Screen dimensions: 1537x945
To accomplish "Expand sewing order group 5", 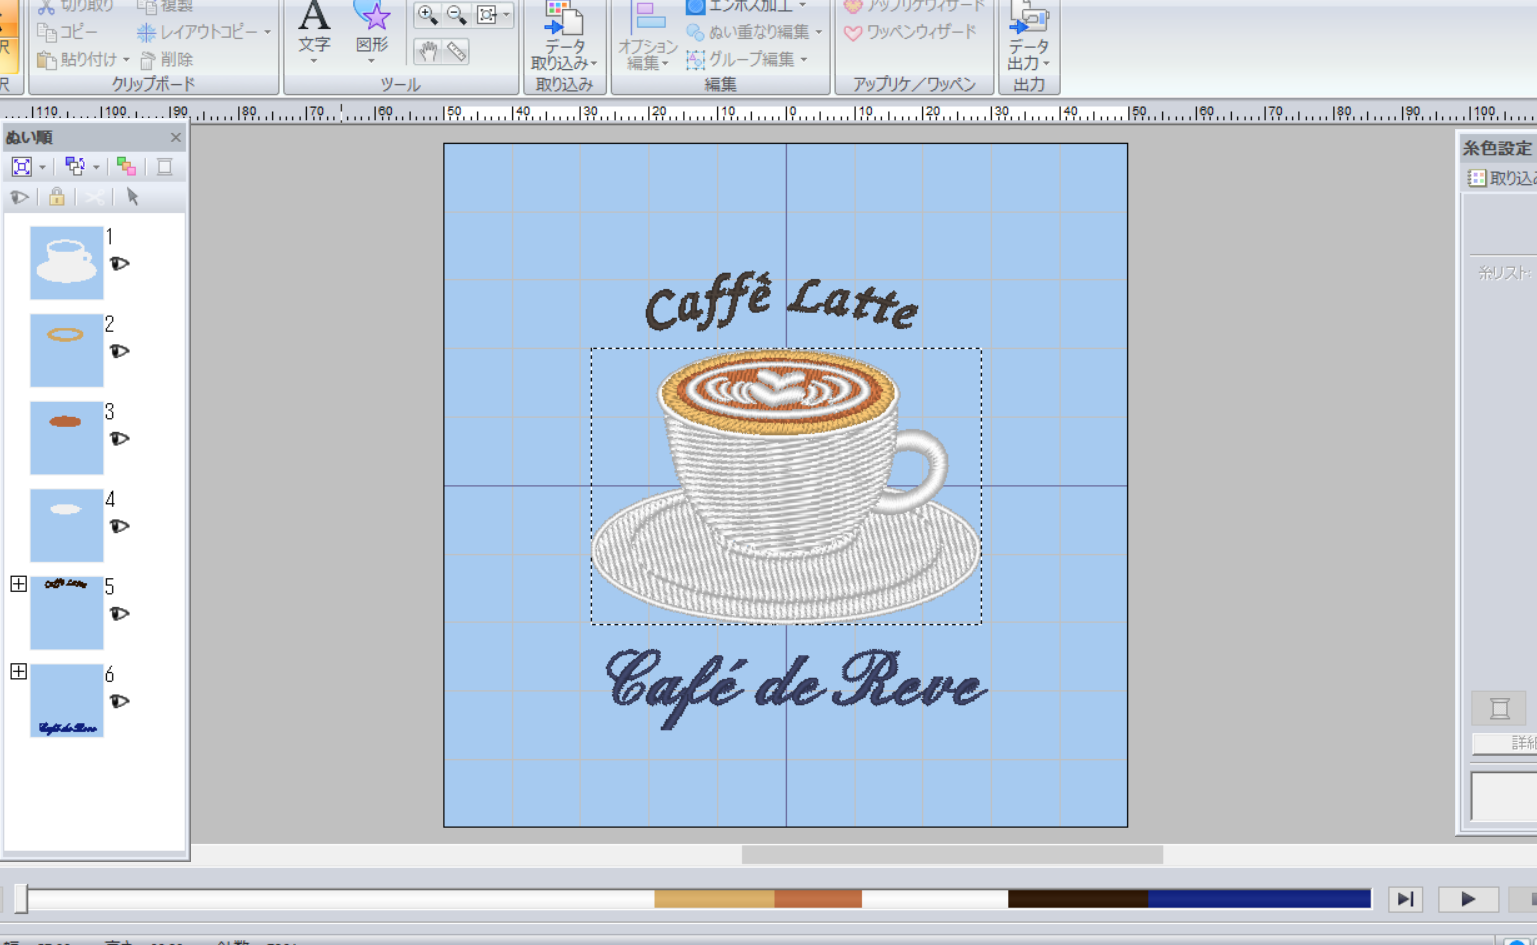I will [x=18, y=584].
